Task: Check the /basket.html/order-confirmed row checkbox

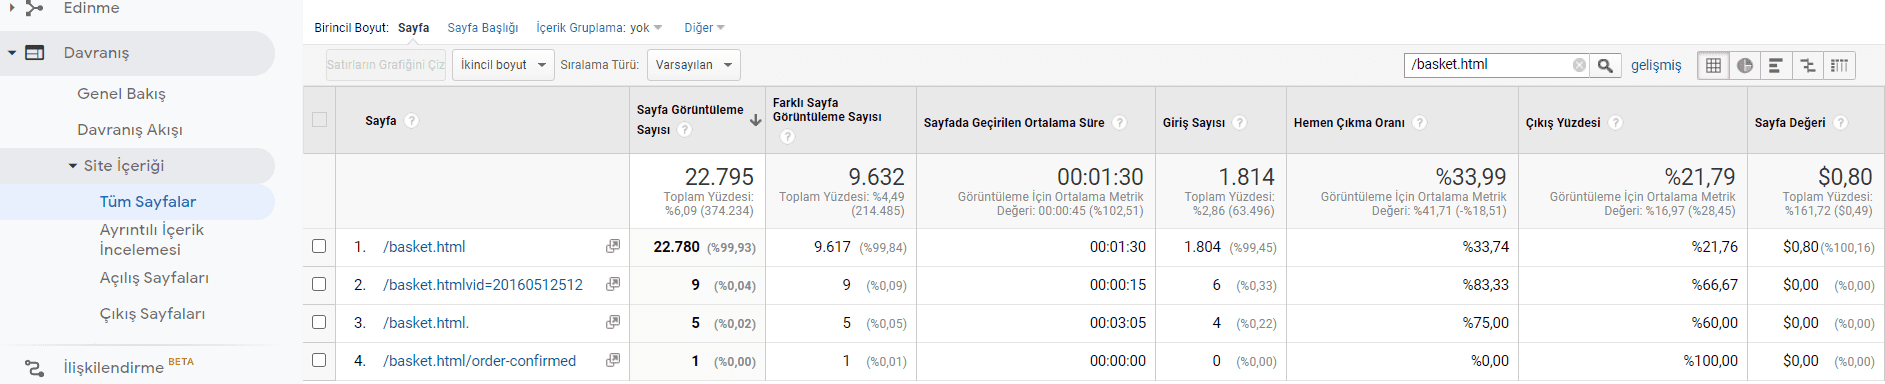Action: pos(319,360)
